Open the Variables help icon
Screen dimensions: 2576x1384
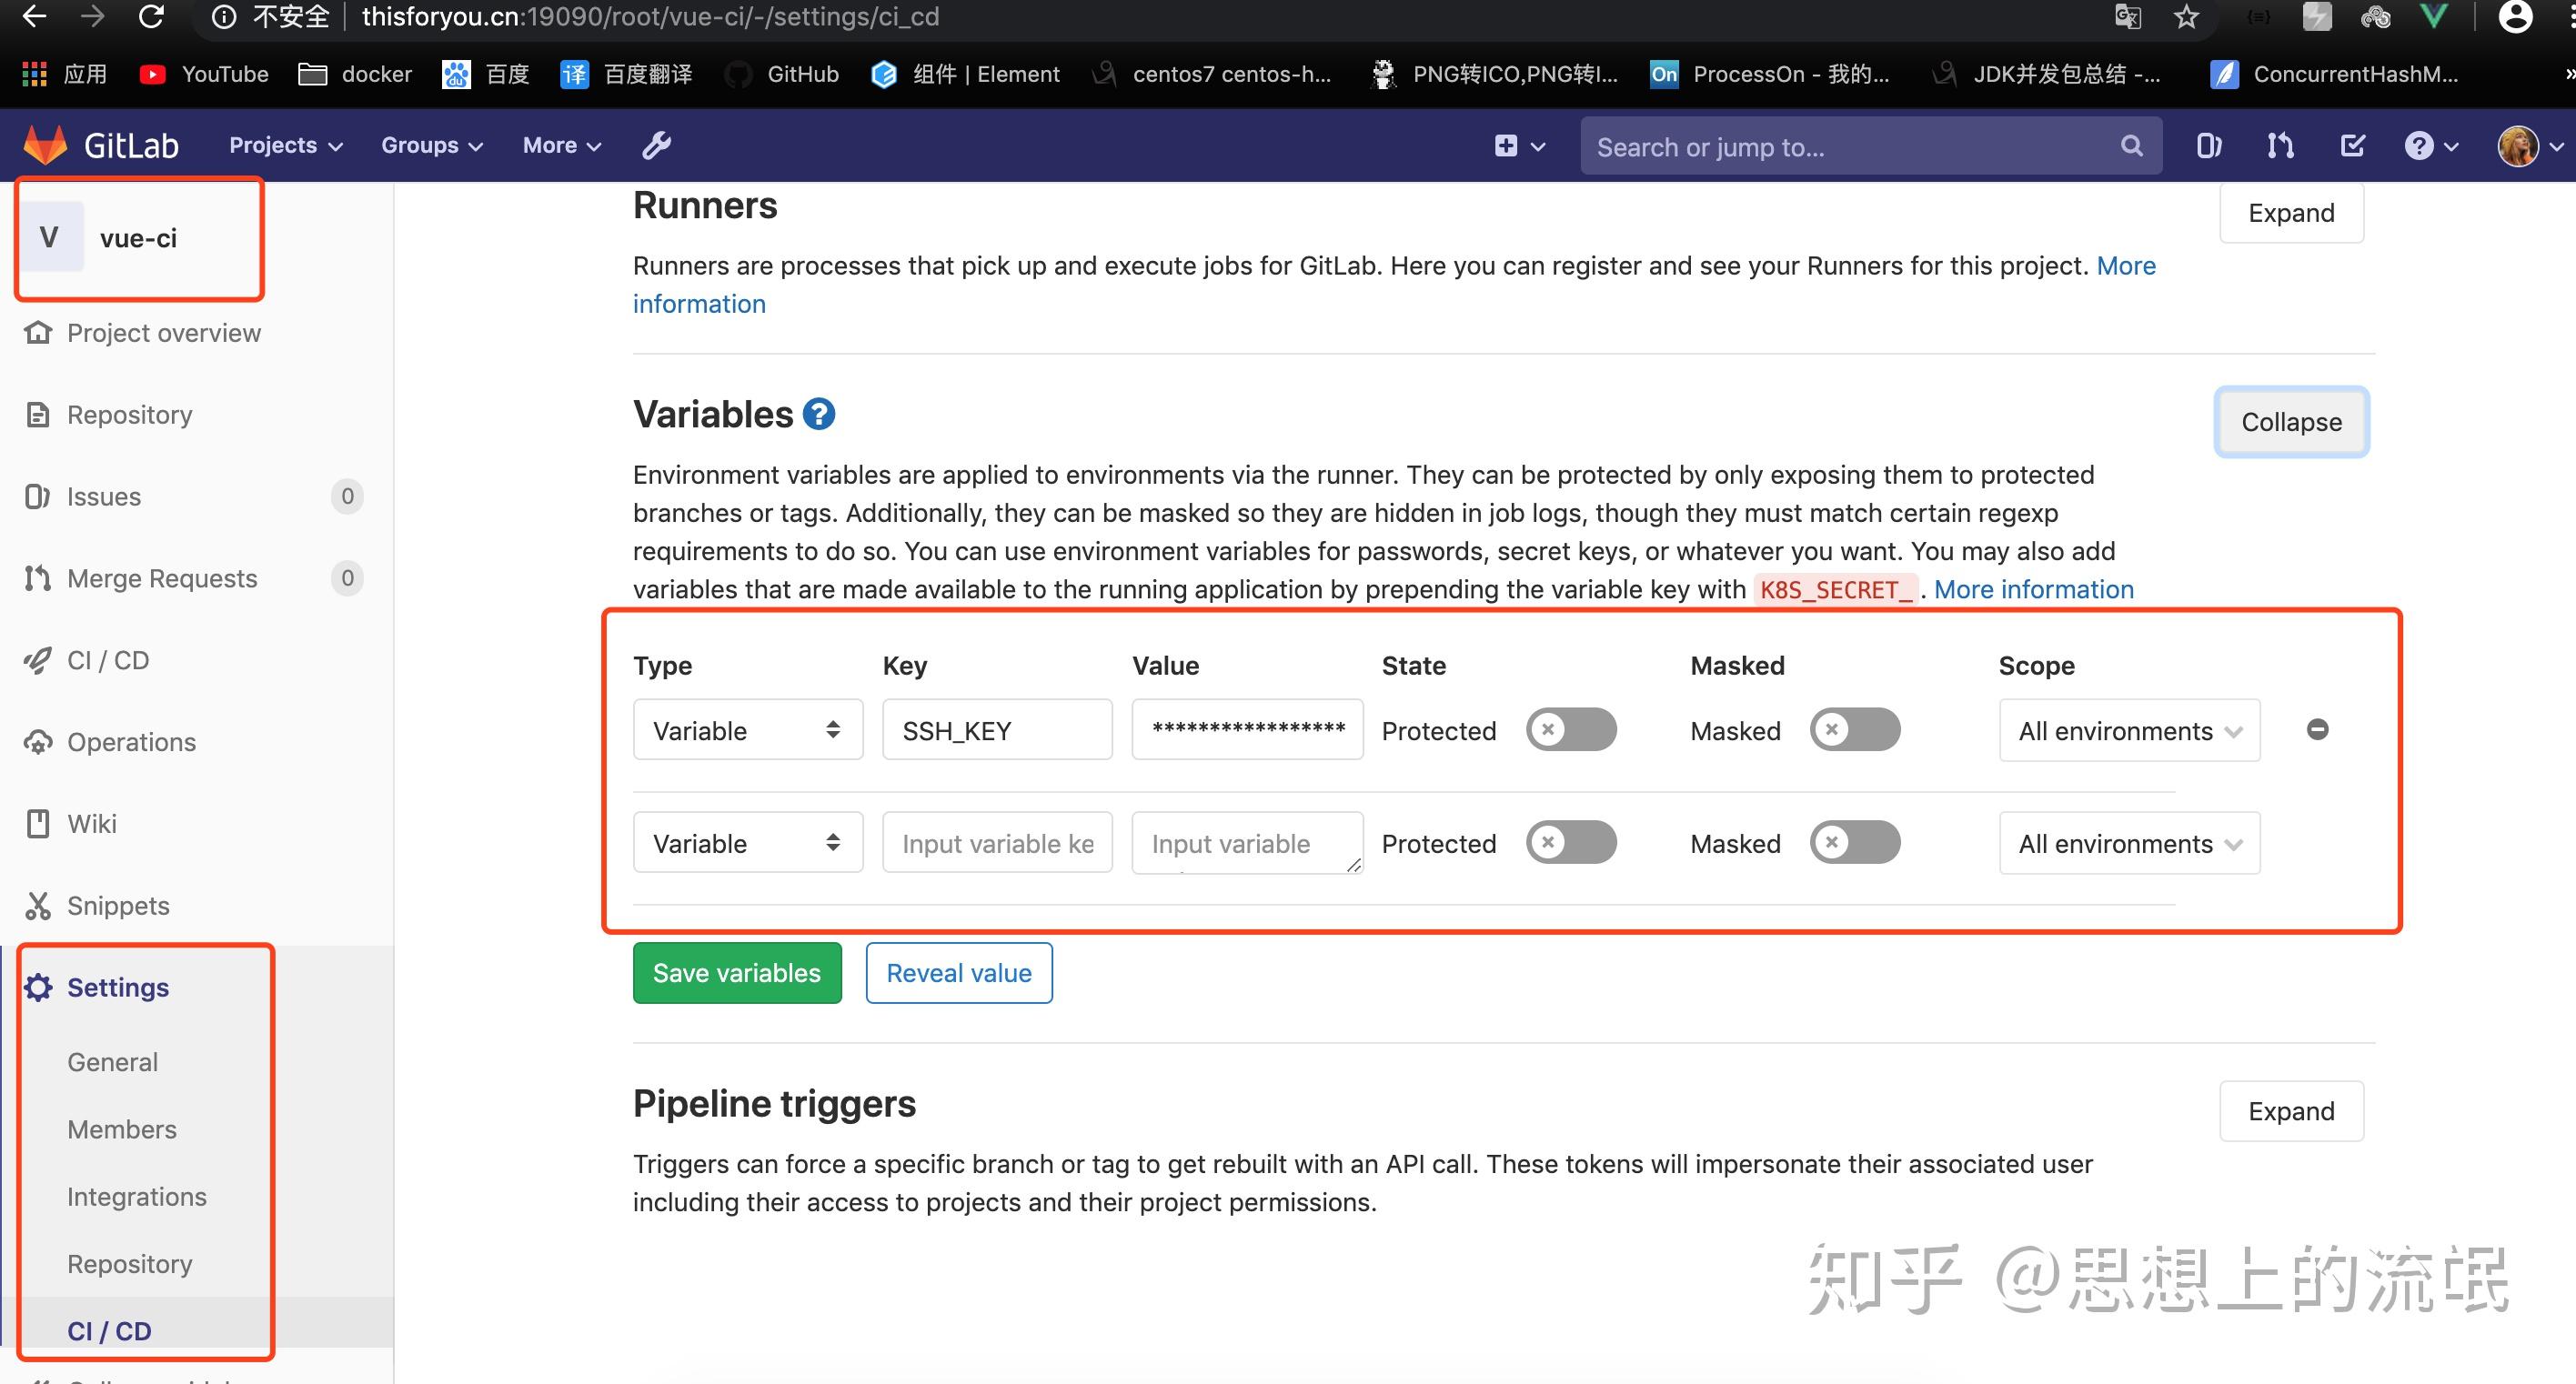click(x=818, y=413)
